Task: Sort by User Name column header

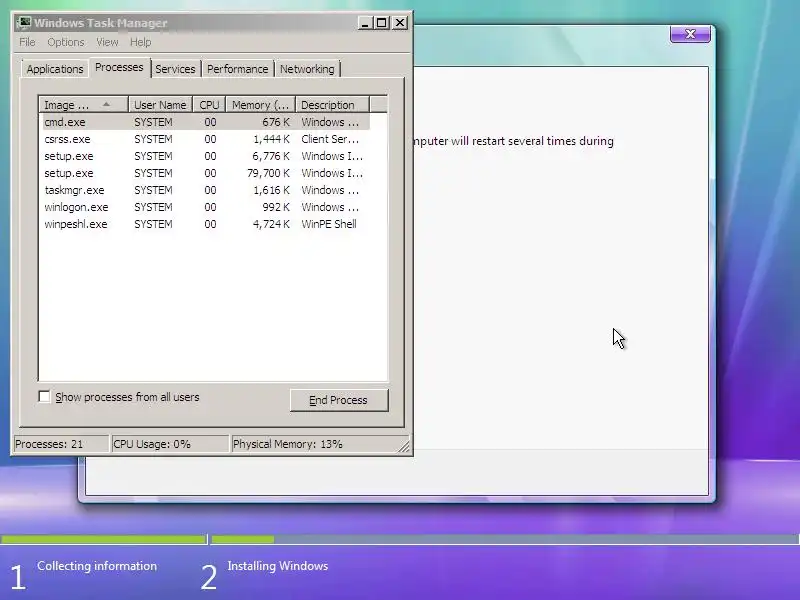Action: coord(160,105)
